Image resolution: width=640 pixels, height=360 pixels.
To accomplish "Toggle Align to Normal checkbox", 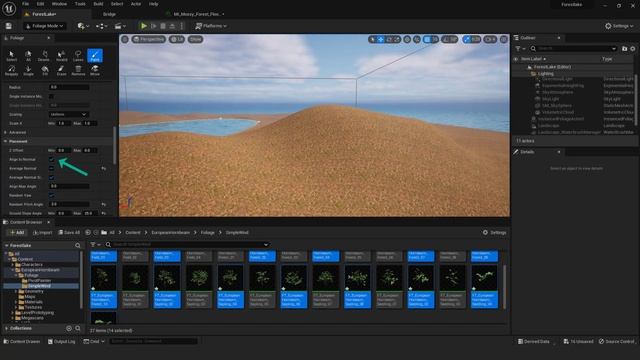I will click(51, 159).
